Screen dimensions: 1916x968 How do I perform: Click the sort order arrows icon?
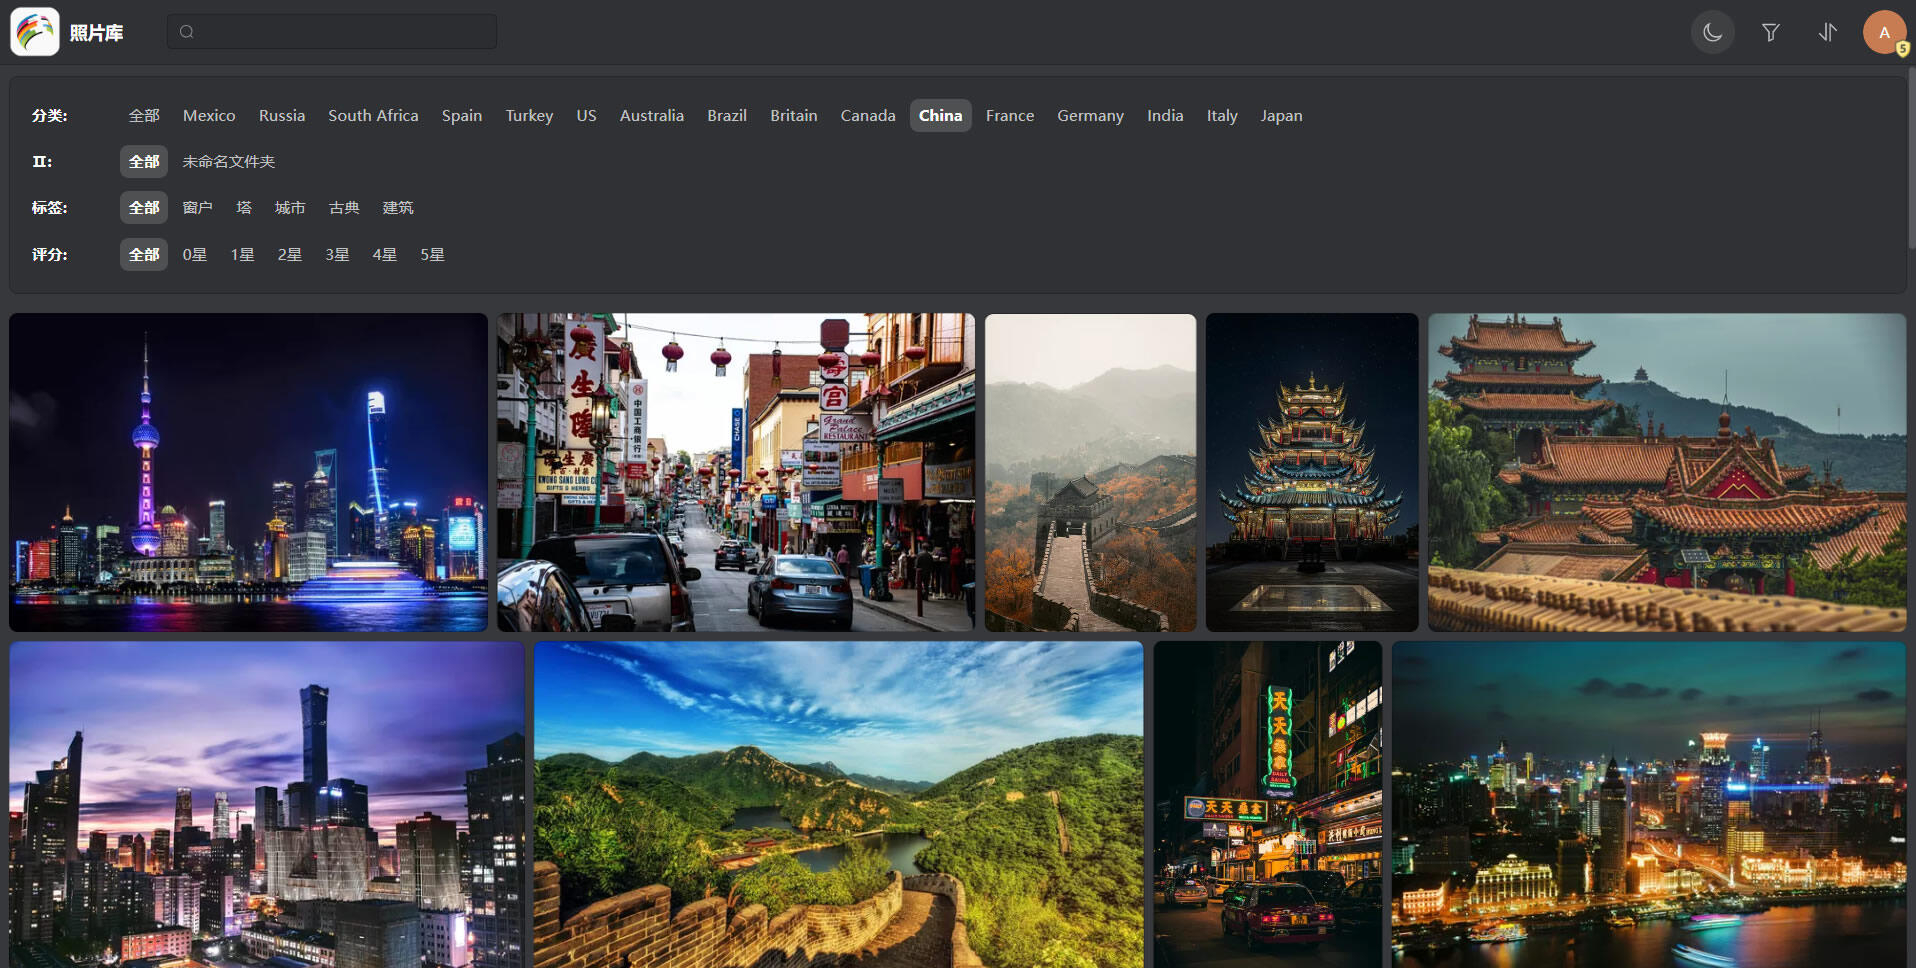click(x=1827, y=32)
